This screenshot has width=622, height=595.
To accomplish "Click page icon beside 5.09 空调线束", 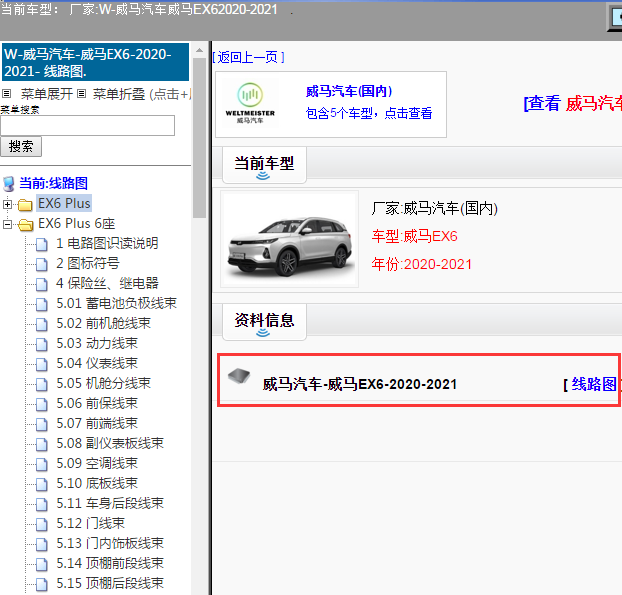I will tap(42, 464).
